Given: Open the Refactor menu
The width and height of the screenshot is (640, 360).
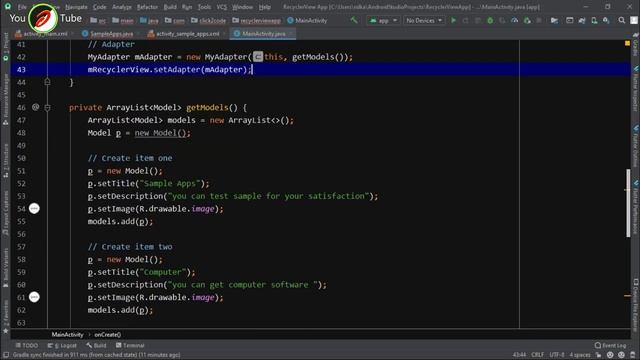Looking at the screenshot, I should [x=147, y=7].
